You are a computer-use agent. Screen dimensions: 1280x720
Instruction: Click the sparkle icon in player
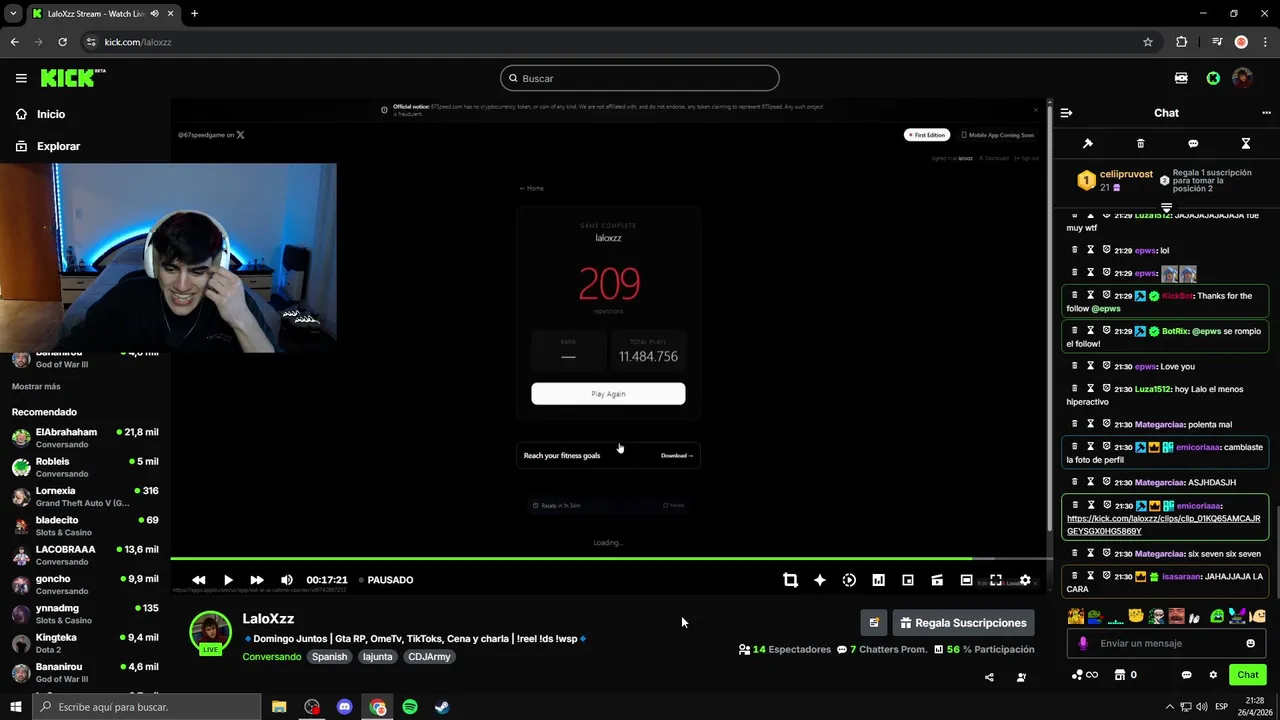820,580
